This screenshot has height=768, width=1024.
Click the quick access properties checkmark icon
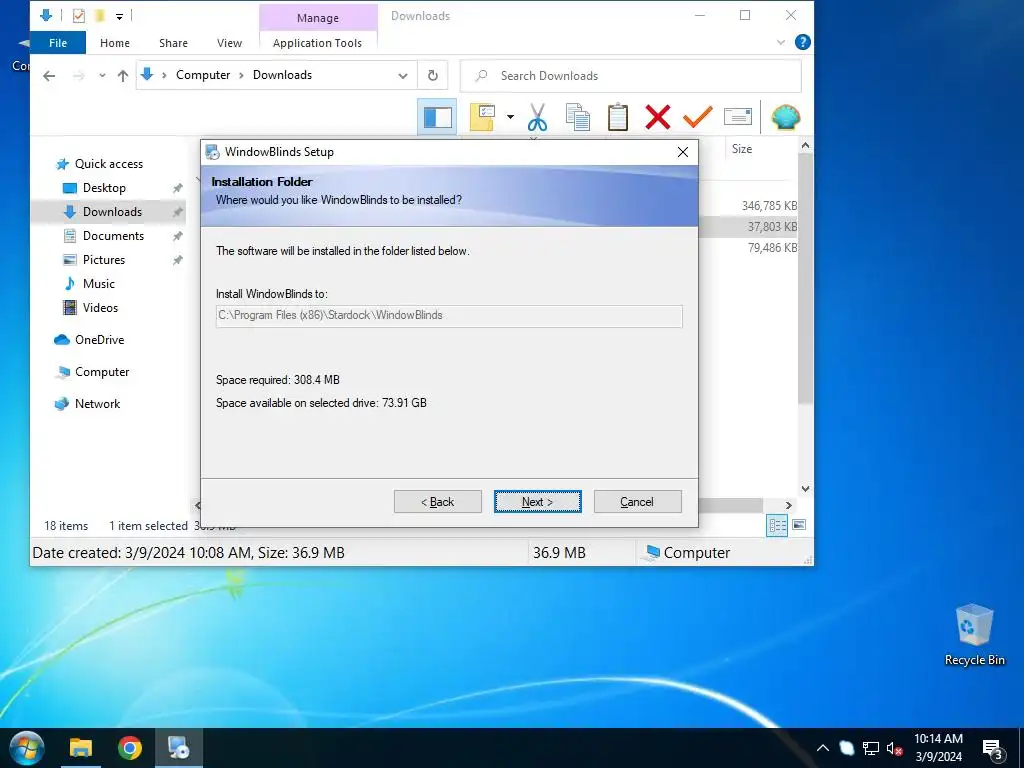[79, 16]
